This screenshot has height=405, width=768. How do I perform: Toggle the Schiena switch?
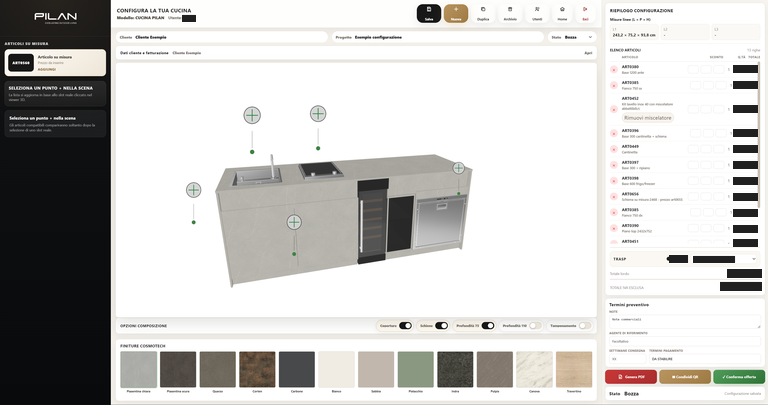pos(441,326)
